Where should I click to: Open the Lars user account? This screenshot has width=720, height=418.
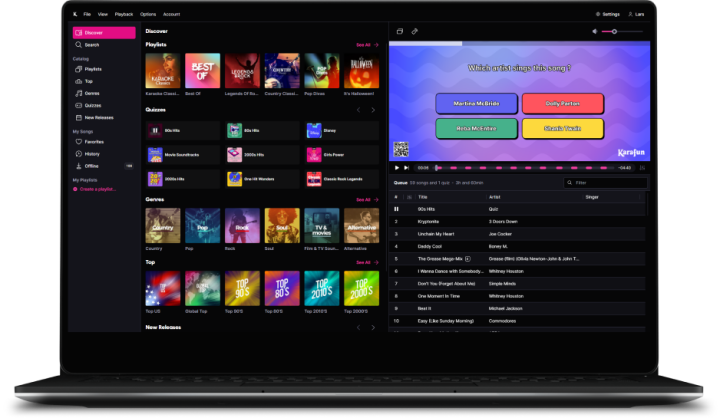pyautogui.click(x=636, y=14)
